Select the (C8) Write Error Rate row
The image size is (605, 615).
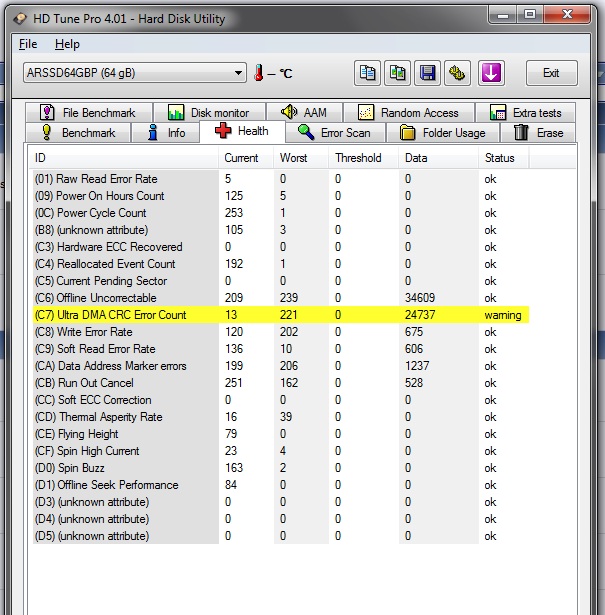(x=281, y=332)
